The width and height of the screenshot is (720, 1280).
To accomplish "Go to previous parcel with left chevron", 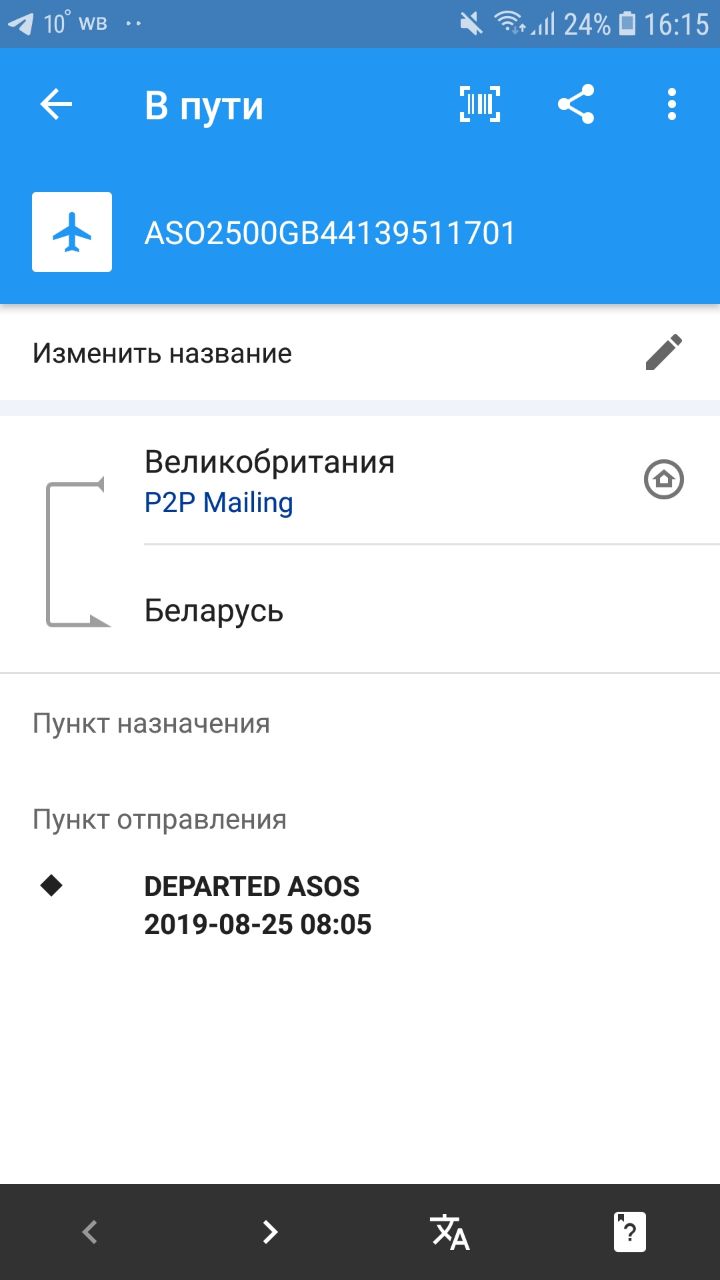I will [x=90, y=1231].
